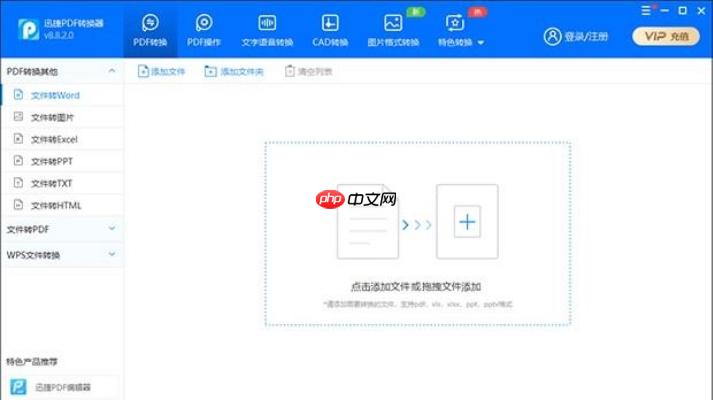713x400 pixels.
Task: Click the 文件转HTML file icon
Action: click(18, 205)
